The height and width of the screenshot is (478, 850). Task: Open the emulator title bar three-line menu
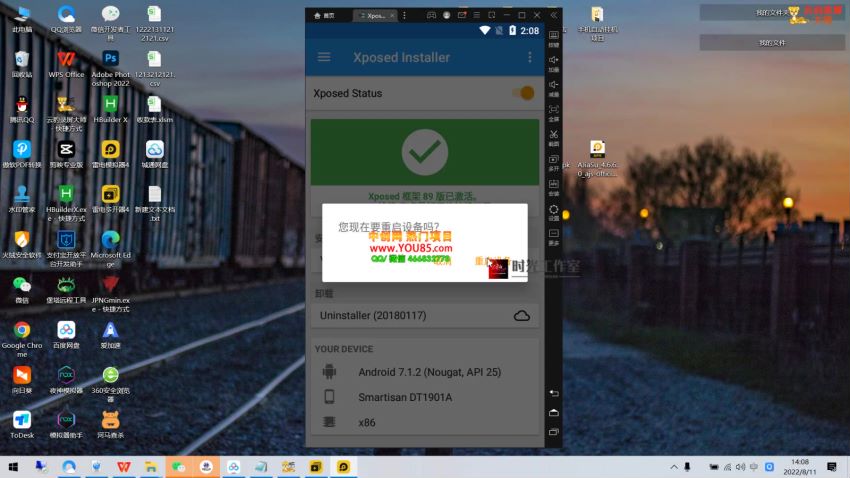tap(476, 15)
